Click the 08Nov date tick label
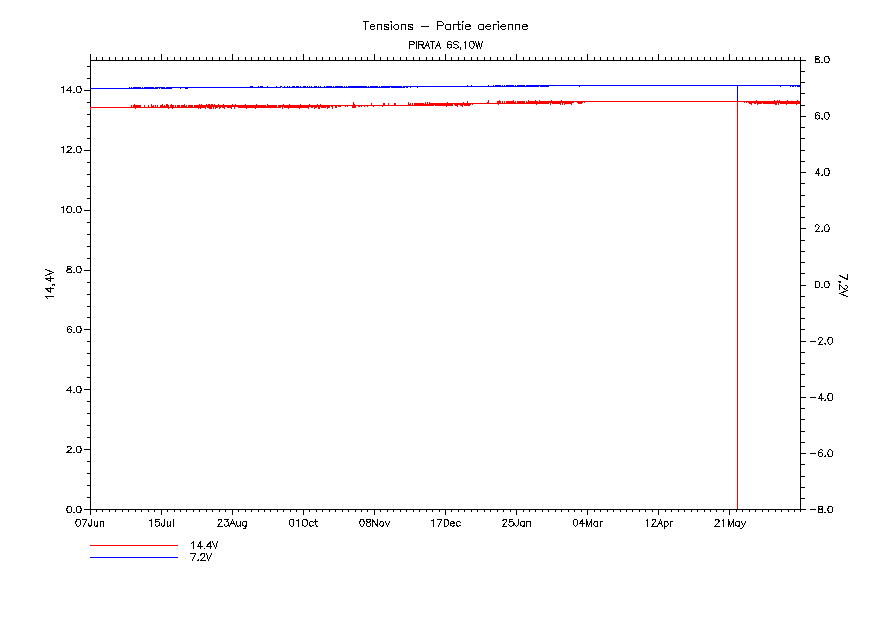The height and width of the screenshot is (630, 891). 374,522
